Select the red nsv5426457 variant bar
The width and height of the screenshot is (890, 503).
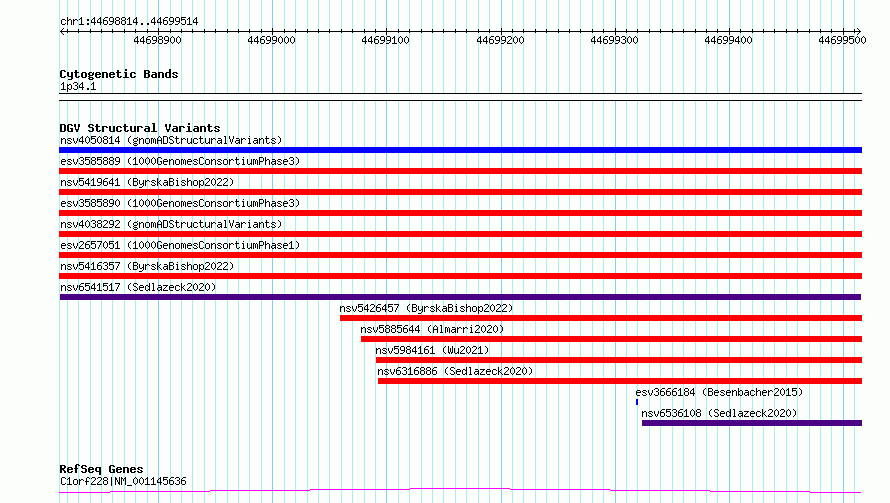pos(601,318)
